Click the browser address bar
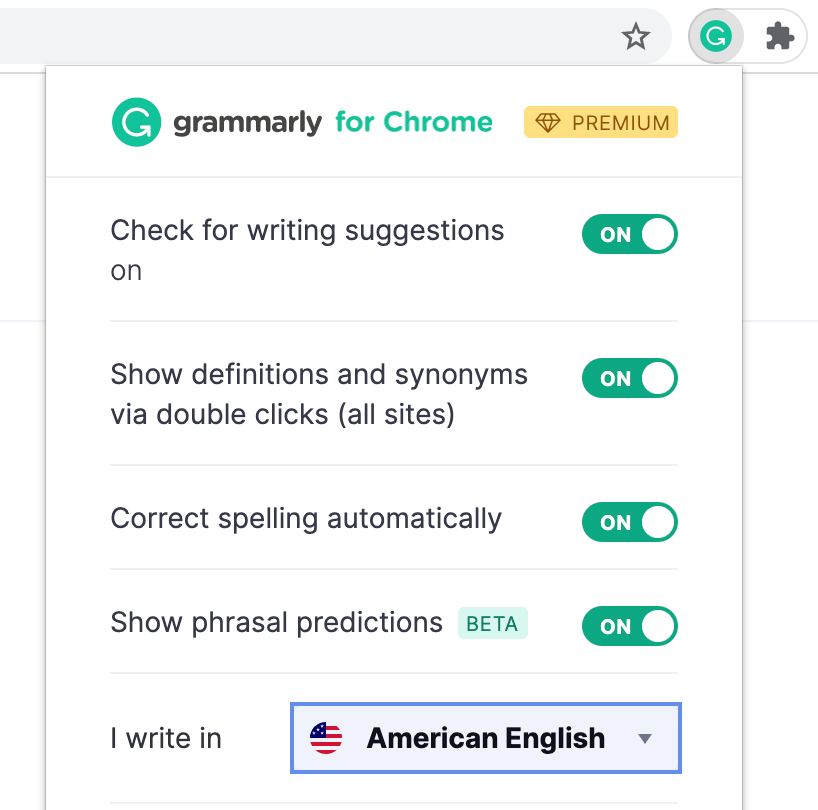The height and width of the screenshot is (810, 818). pos(300,38)
